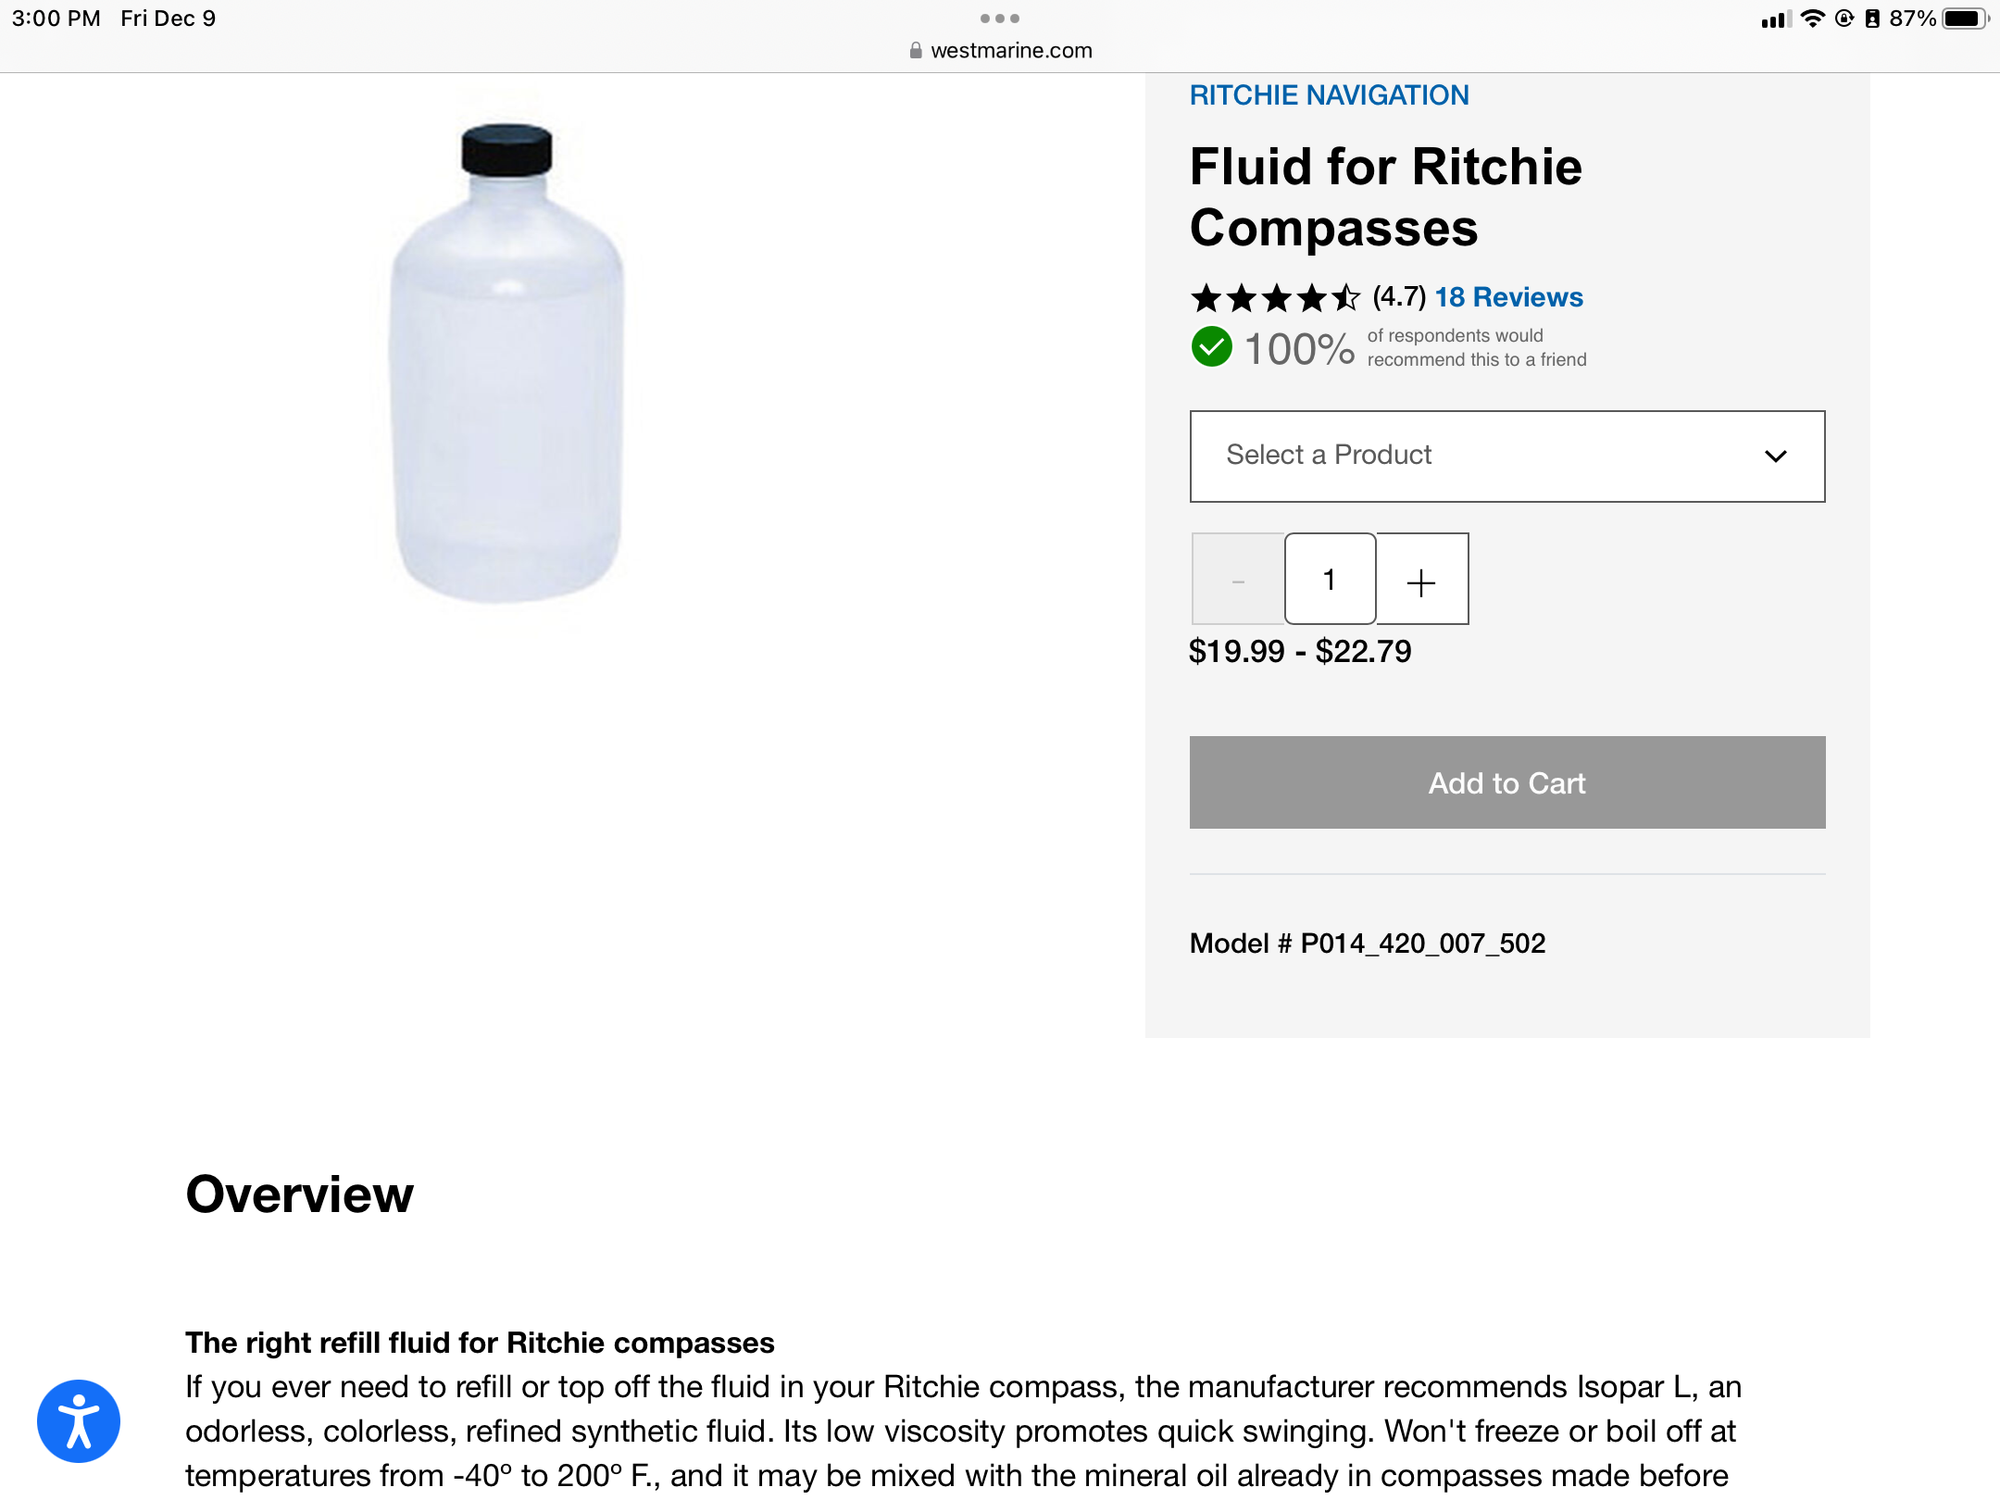Tap the Overview section heading
Image resolution: width=2000 pixels, height=1500 pixels.
pos(299,1194)
